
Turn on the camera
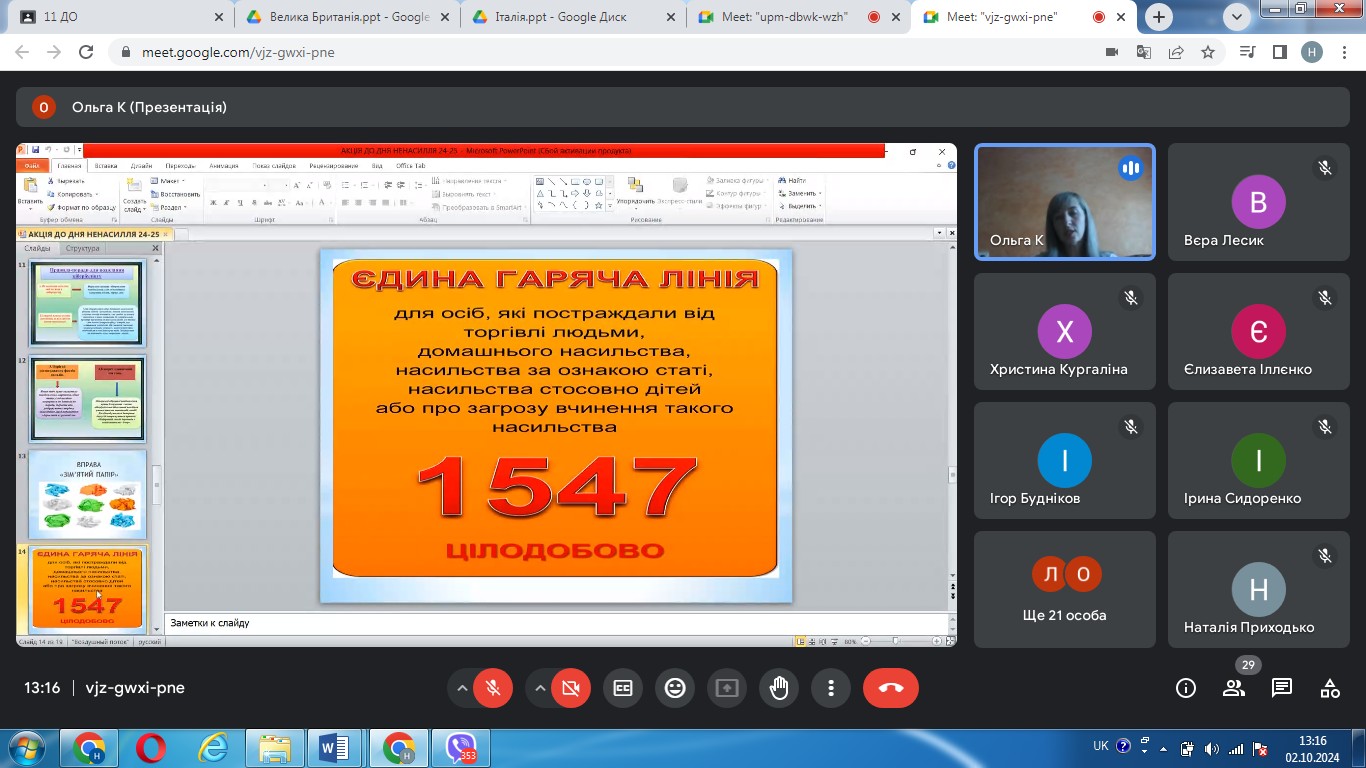[571, 688]
